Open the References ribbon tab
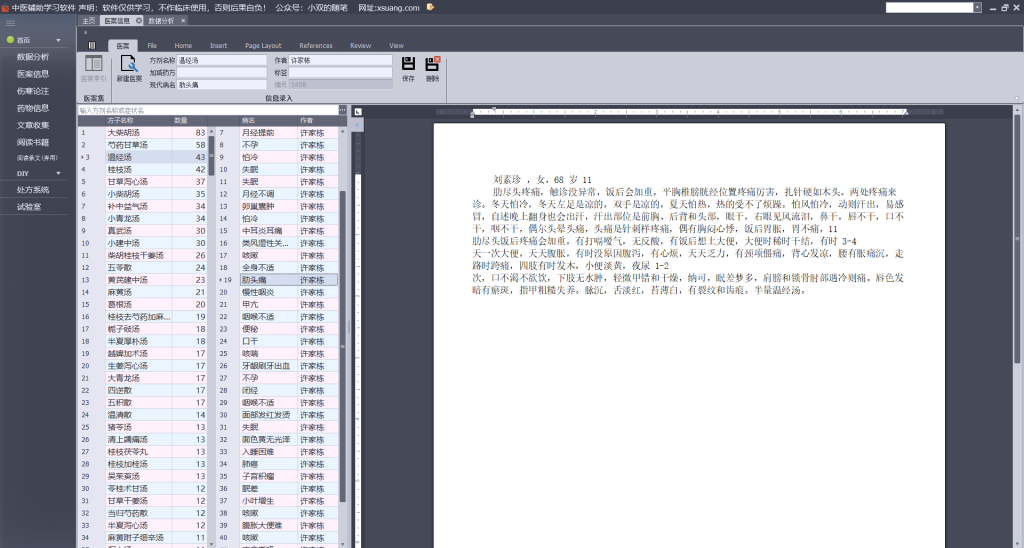The height and width of the screenshot is (548, 1024). click(x=315, y=45)
